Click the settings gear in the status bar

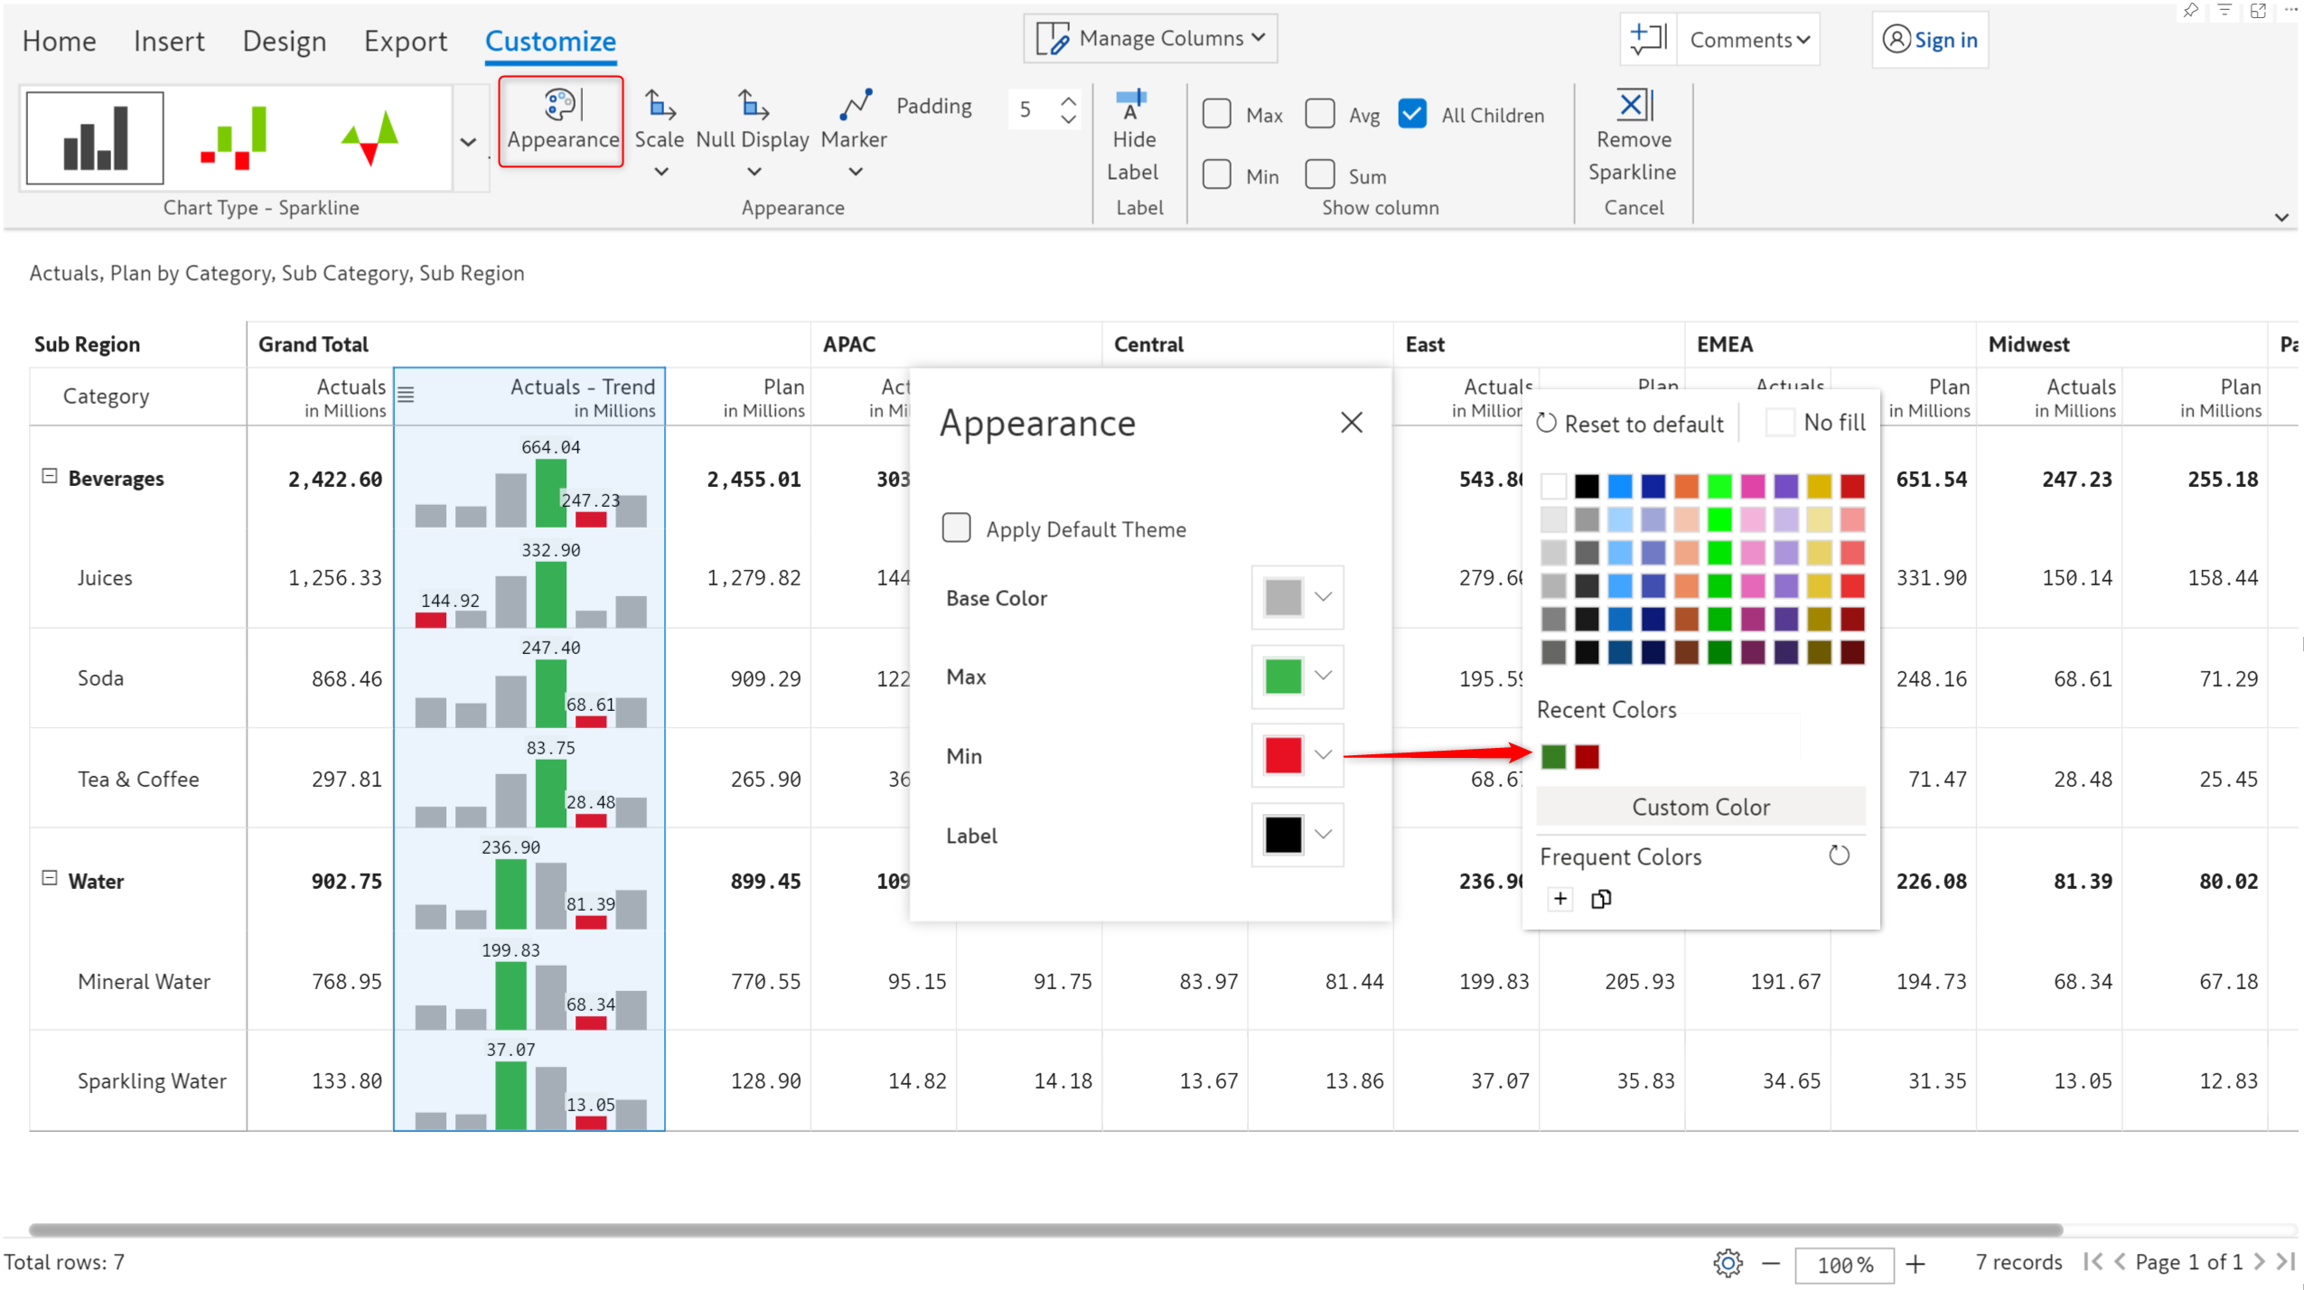(x=1727, y=1263)
